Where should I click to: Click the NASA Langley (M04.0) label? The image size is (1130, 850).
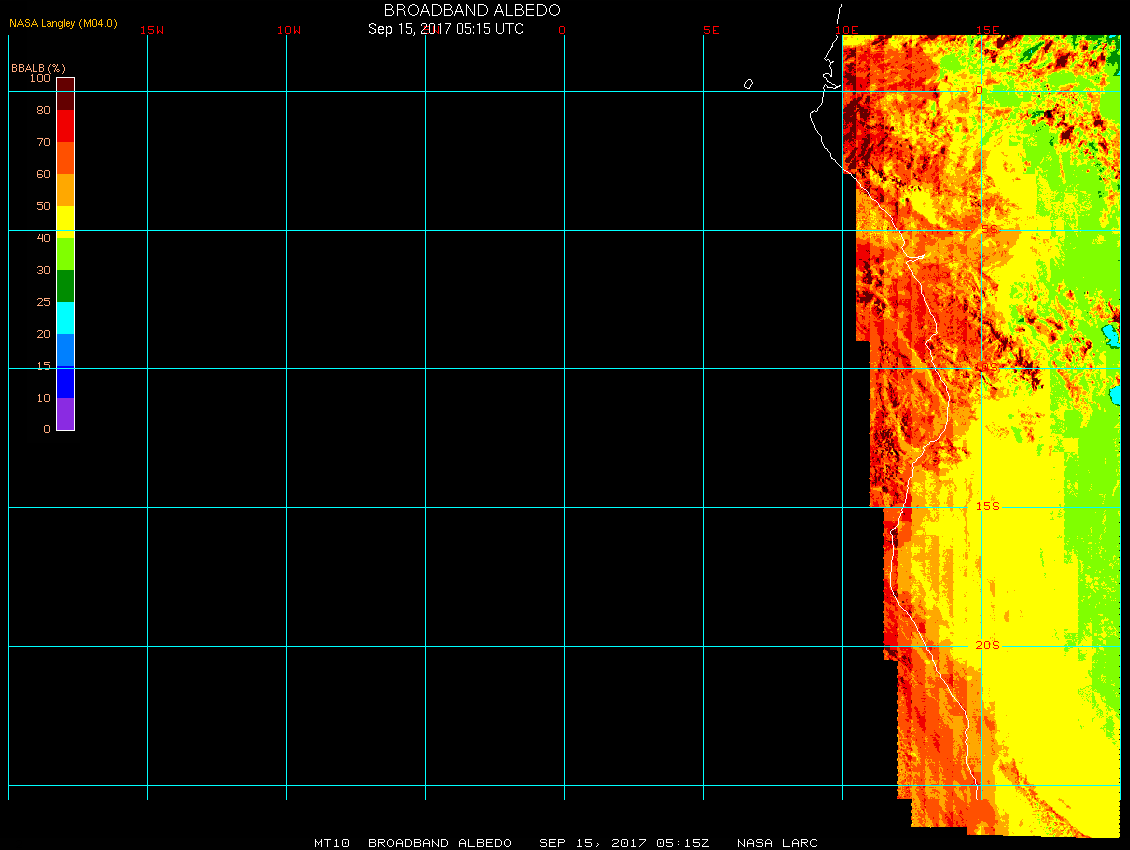tap(63, 23)
